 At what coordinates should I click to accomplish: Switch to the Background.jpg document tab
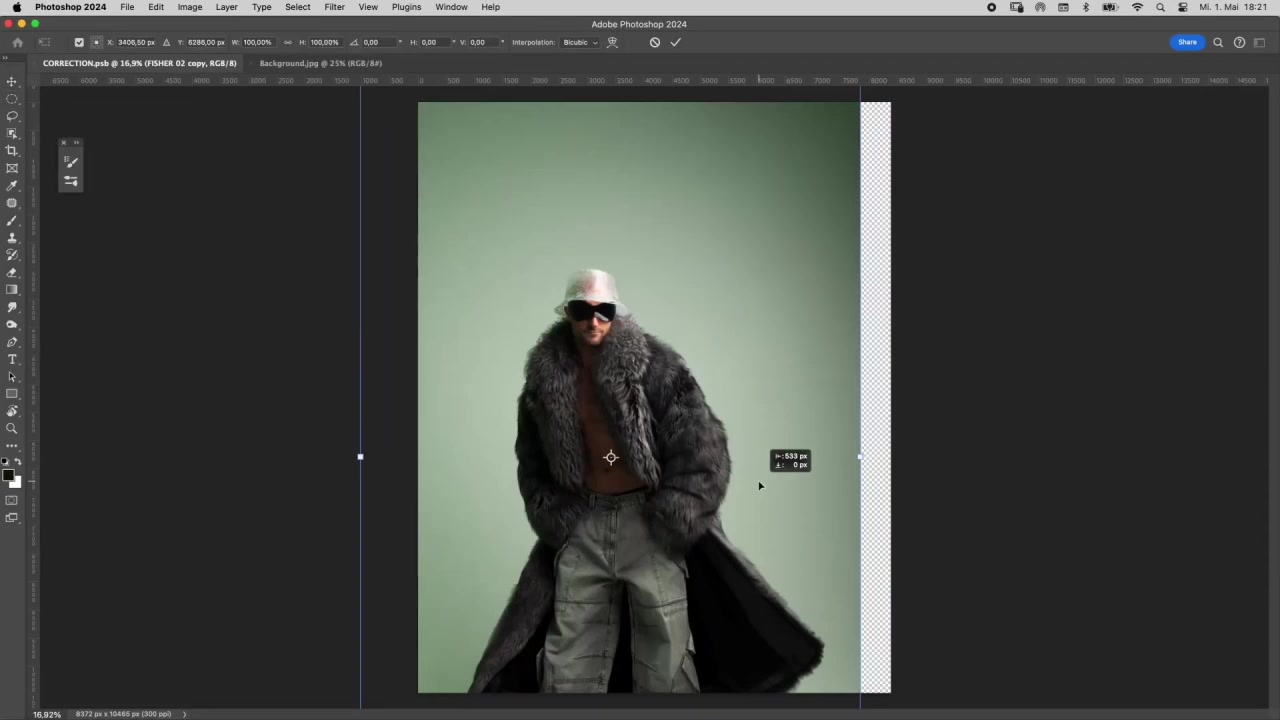pyautogui.click(x=320, y=63)
